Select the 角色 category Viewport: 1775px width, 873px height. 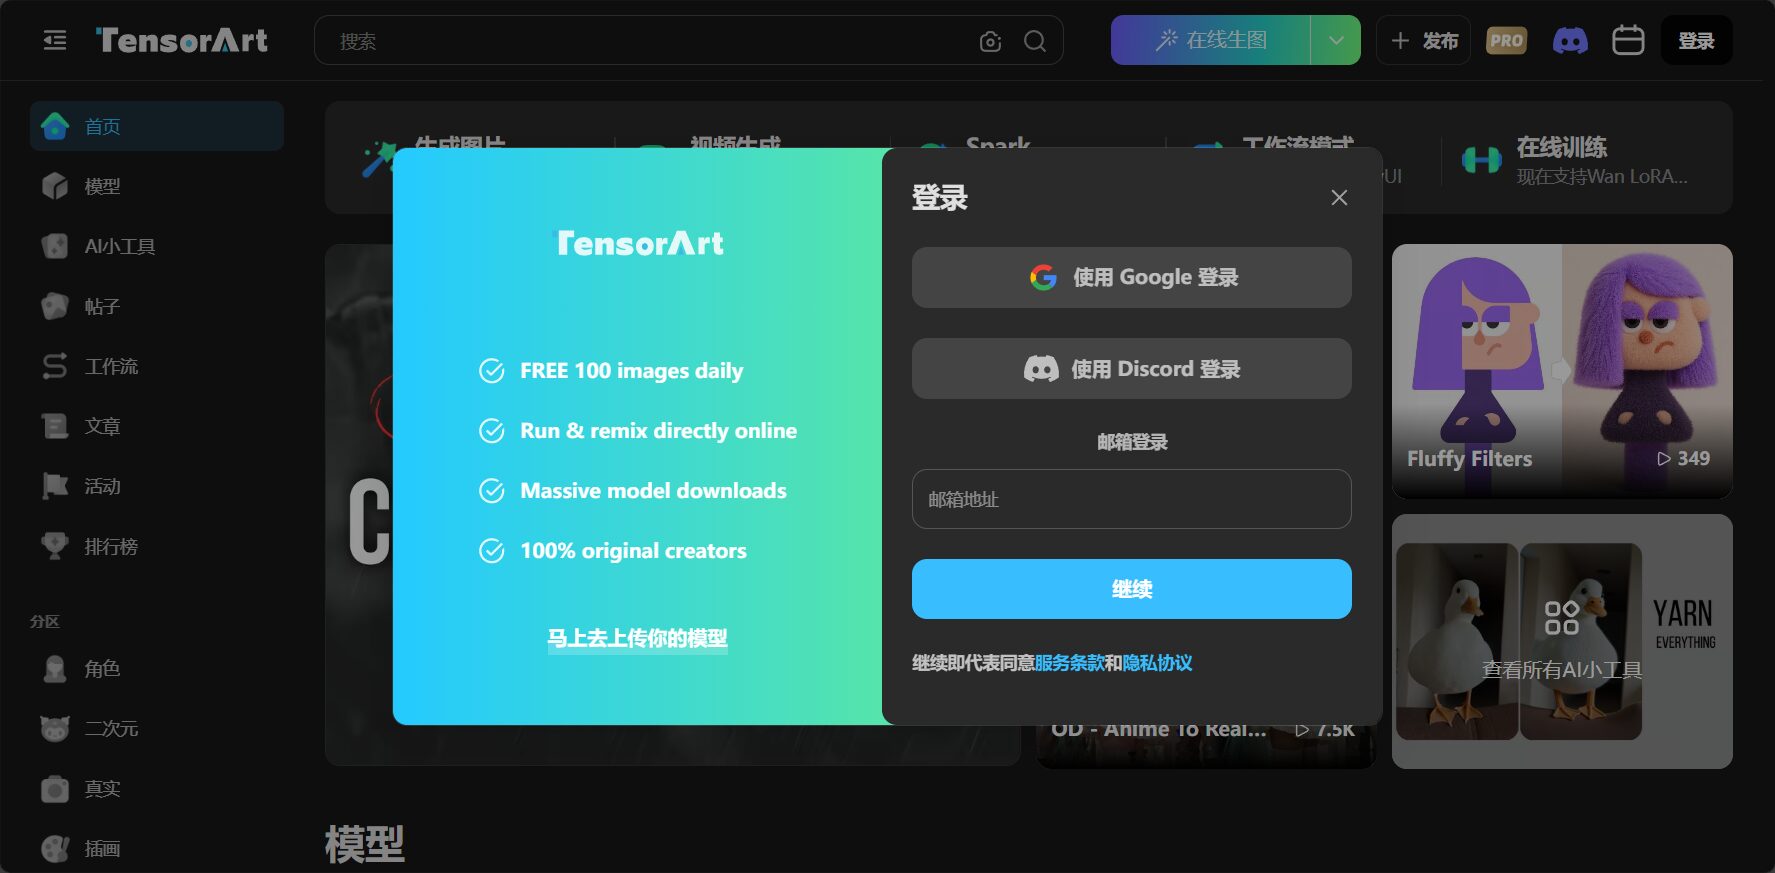(157, 668)
